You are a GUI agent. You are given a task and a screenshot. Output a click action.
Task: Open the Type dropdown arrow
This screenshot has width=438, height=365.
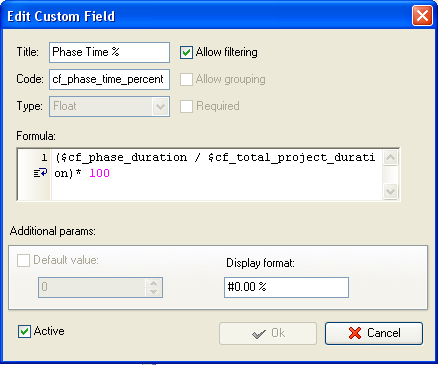coord(161,107)
